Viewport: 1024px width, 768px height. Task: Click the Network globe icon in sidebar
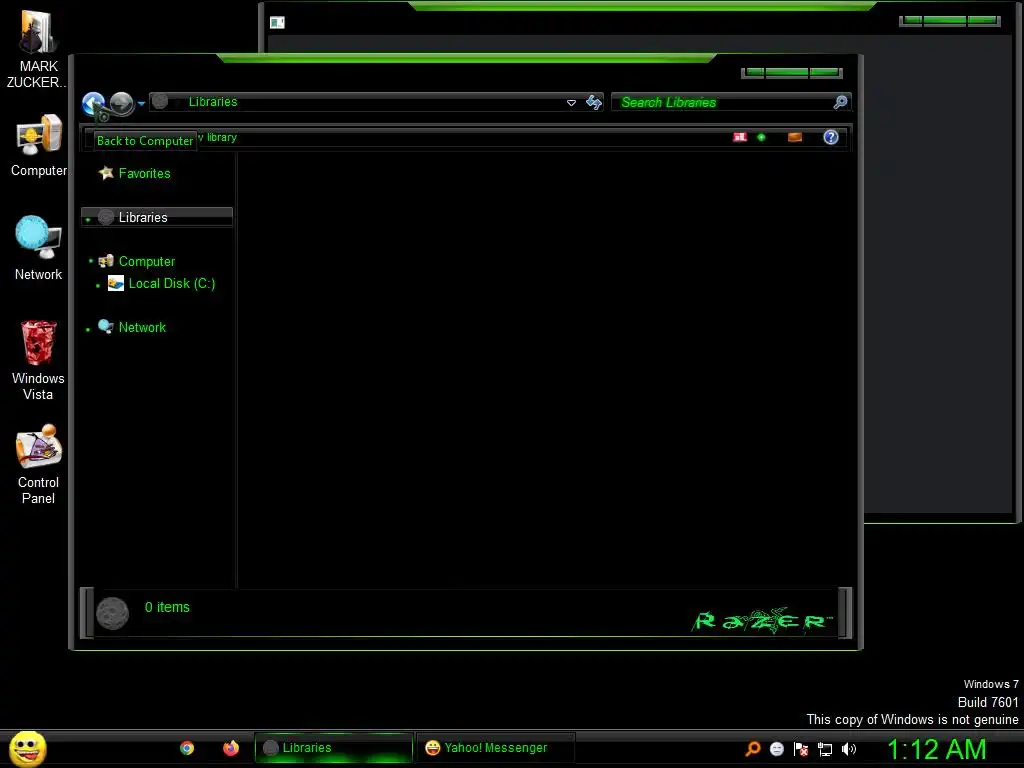[x=106, y=327]
